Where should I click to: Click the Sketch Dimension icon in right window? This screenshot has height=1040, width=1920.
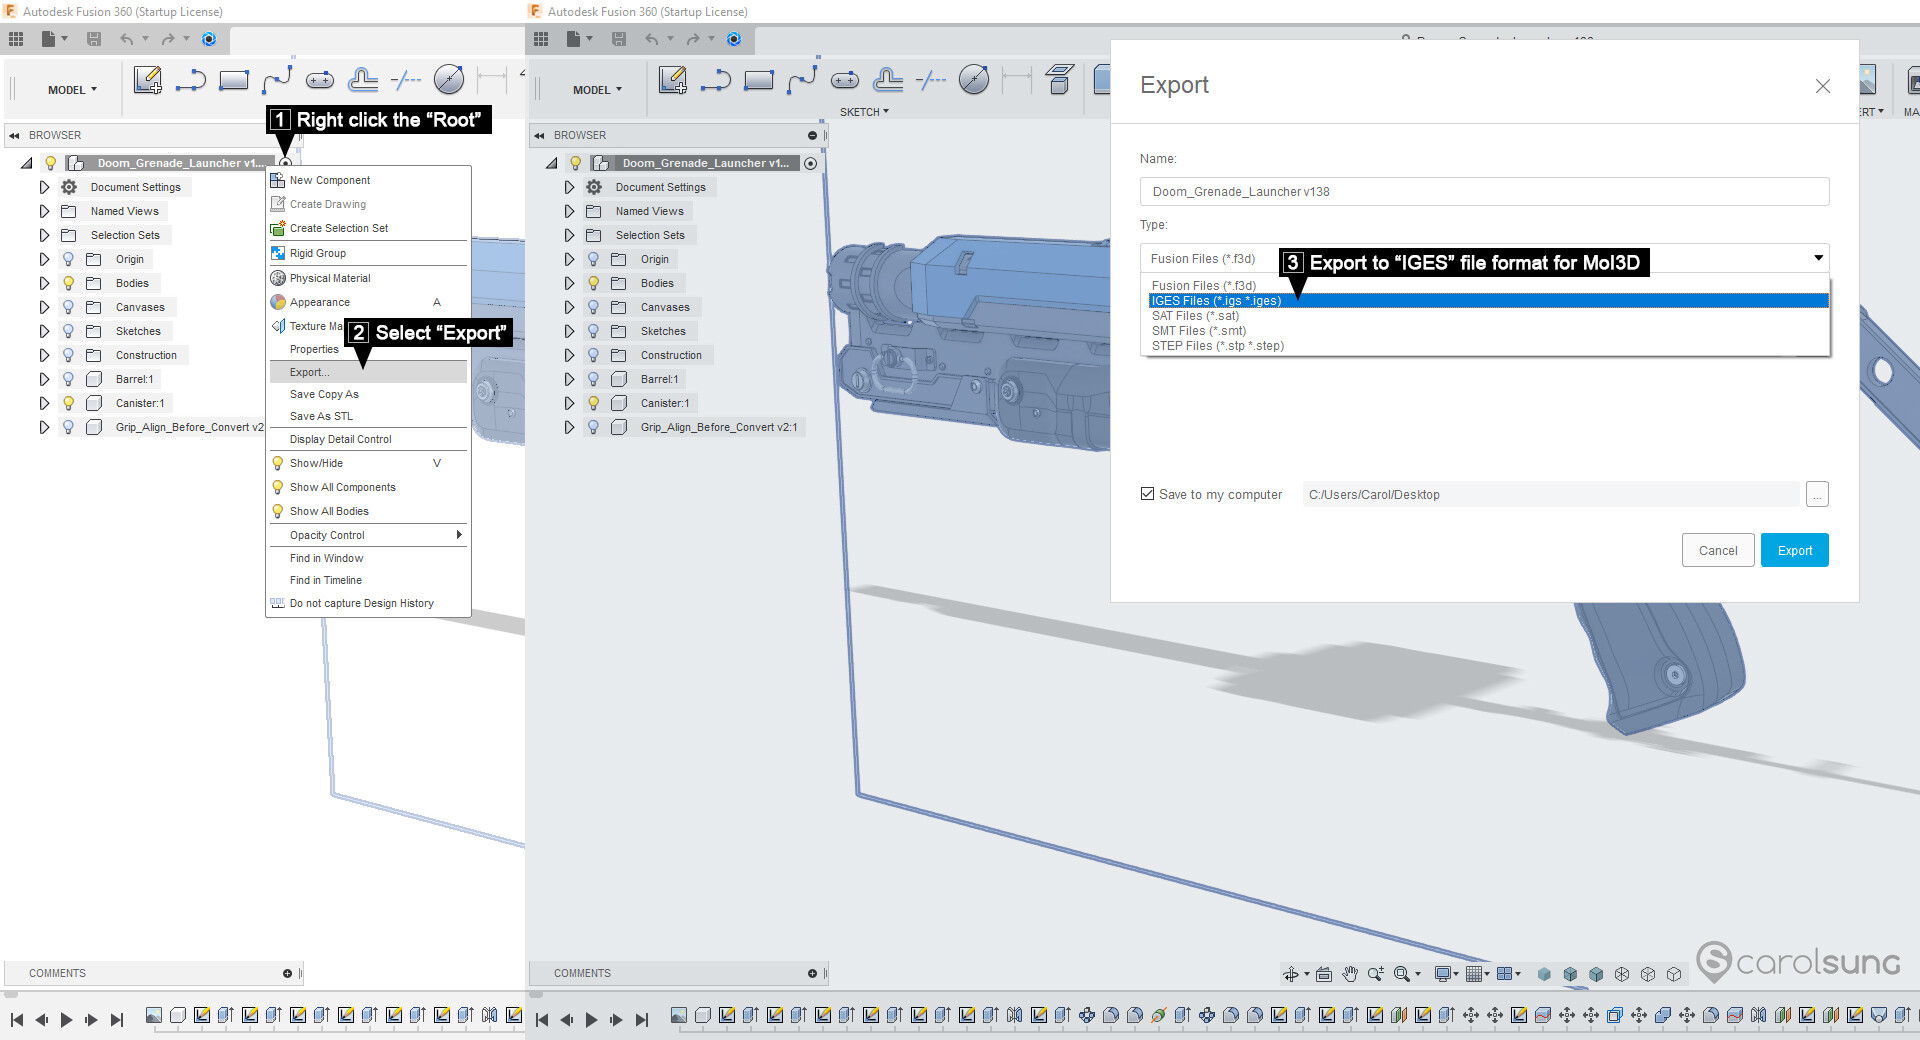[1017, 80]
